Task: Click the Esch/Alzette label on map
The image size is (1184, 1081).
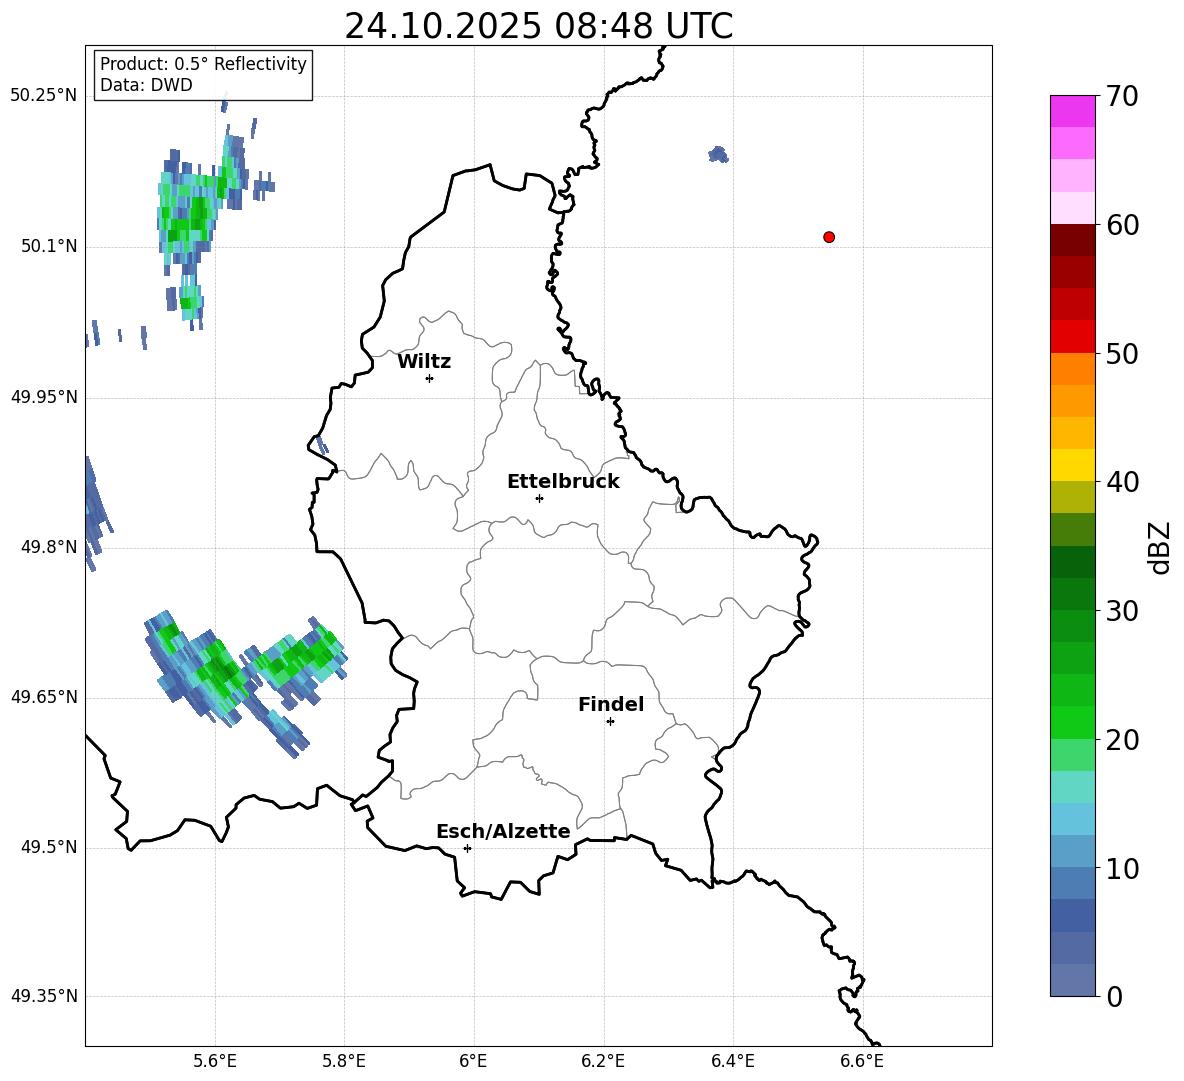Action: click(504, 832)
